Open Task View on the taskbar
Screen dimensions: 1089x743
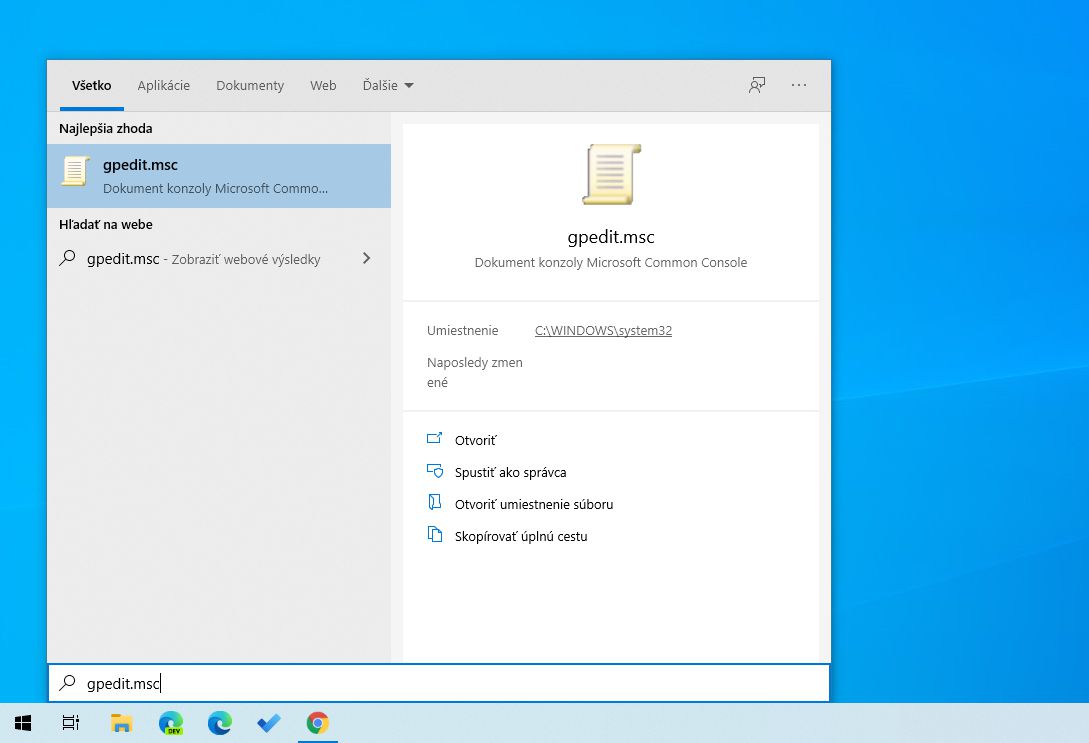click(x=71, y=724)
